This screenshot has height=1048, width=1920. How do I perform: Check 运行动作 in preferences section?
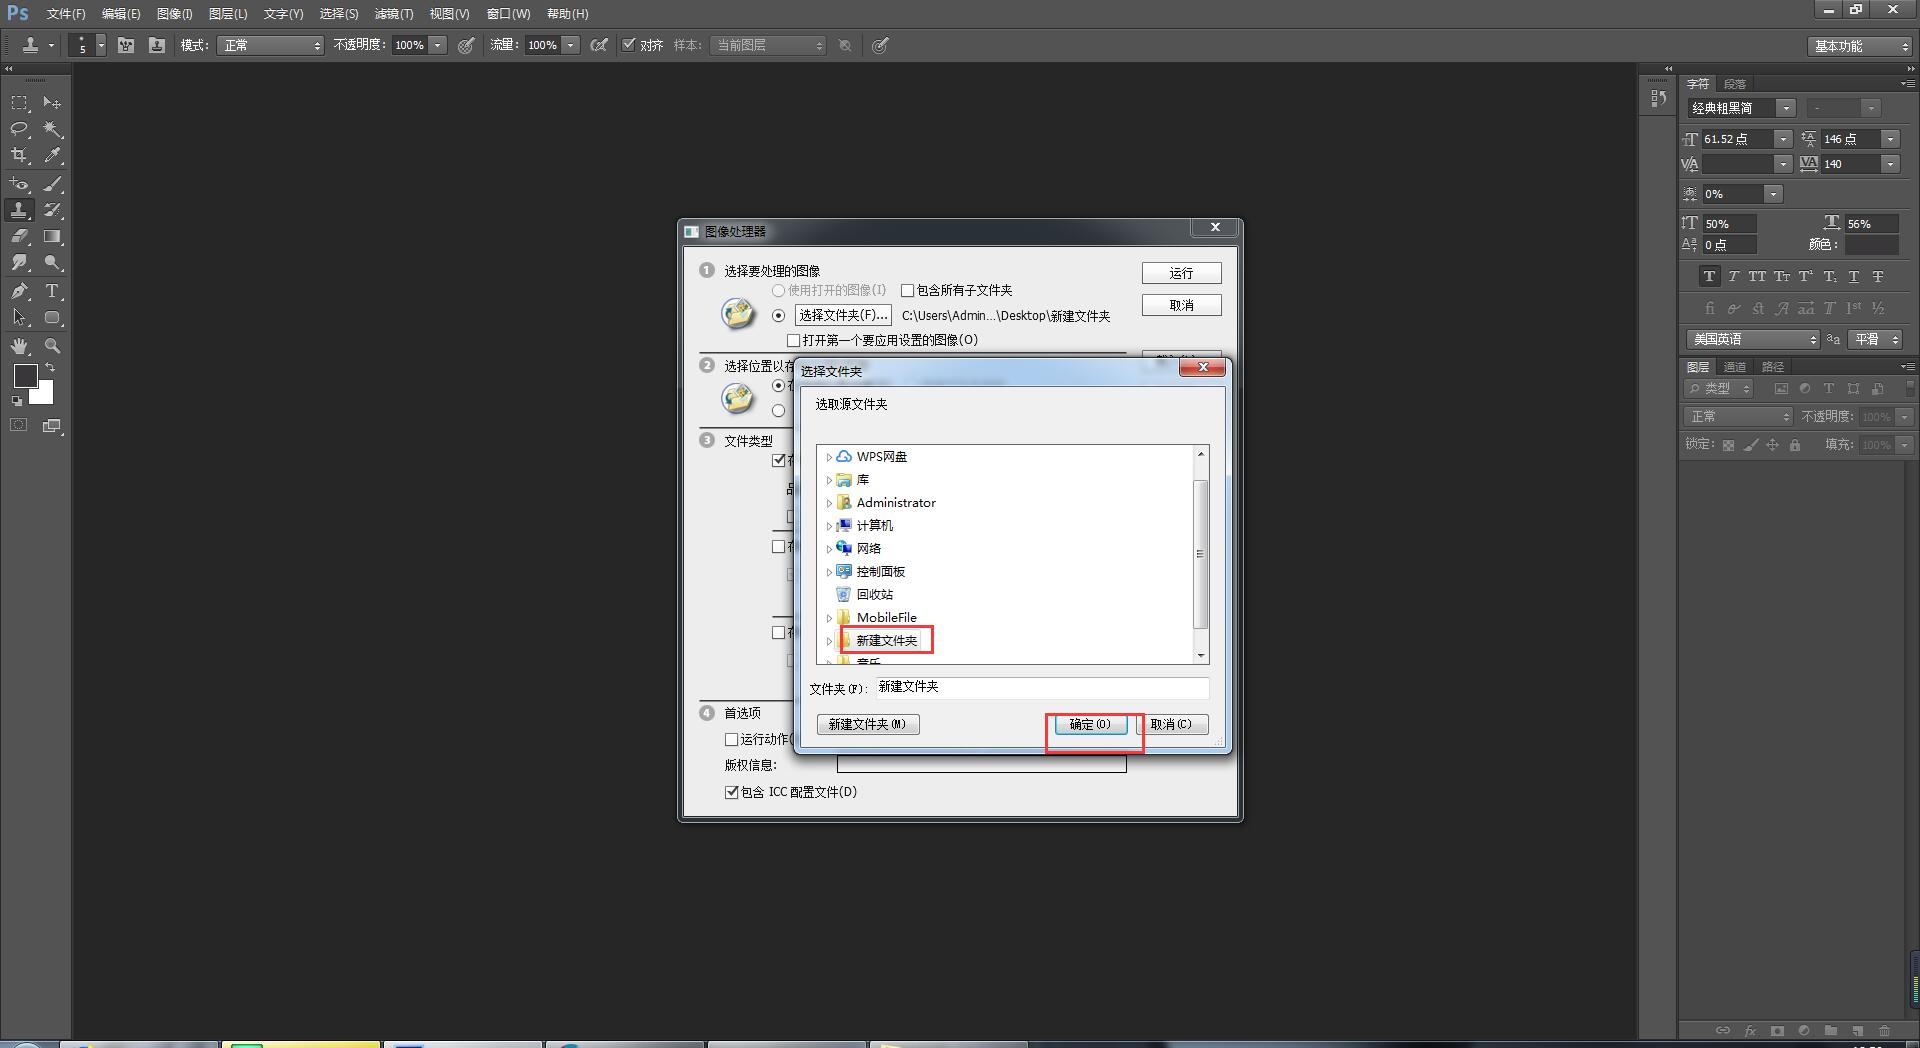pos(731,740)
